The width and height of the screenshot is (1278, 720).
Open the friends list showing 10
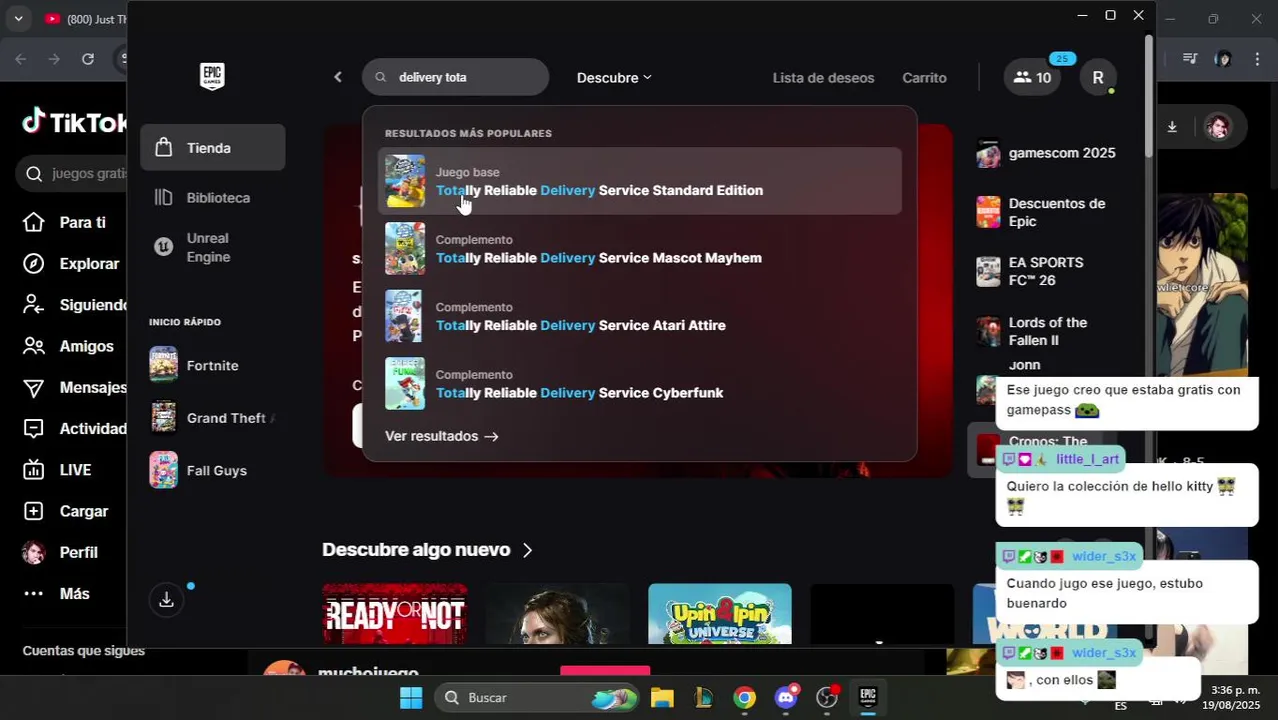point(1033,77)
